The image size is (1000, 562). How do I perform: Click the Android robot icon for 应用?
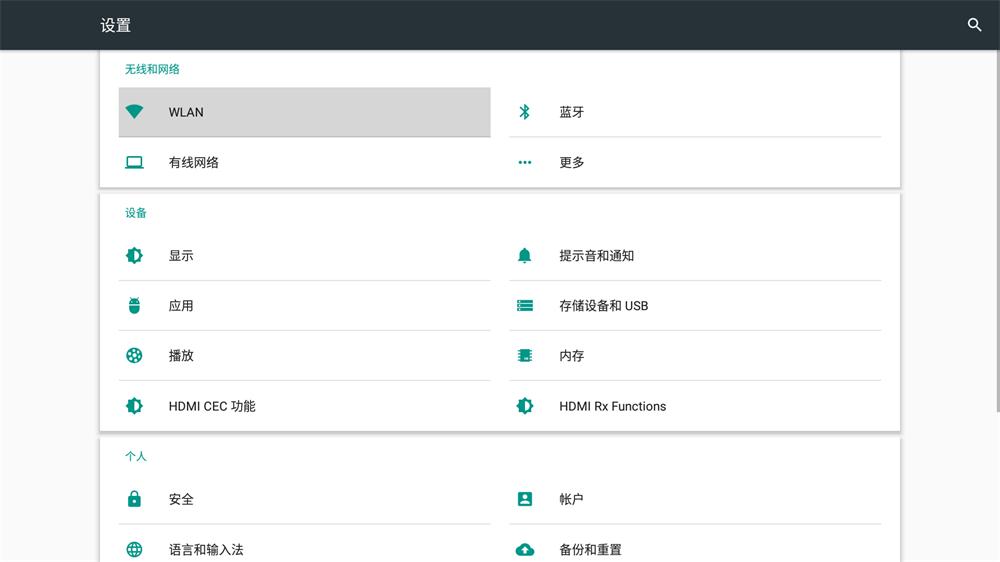click(134, 306)
